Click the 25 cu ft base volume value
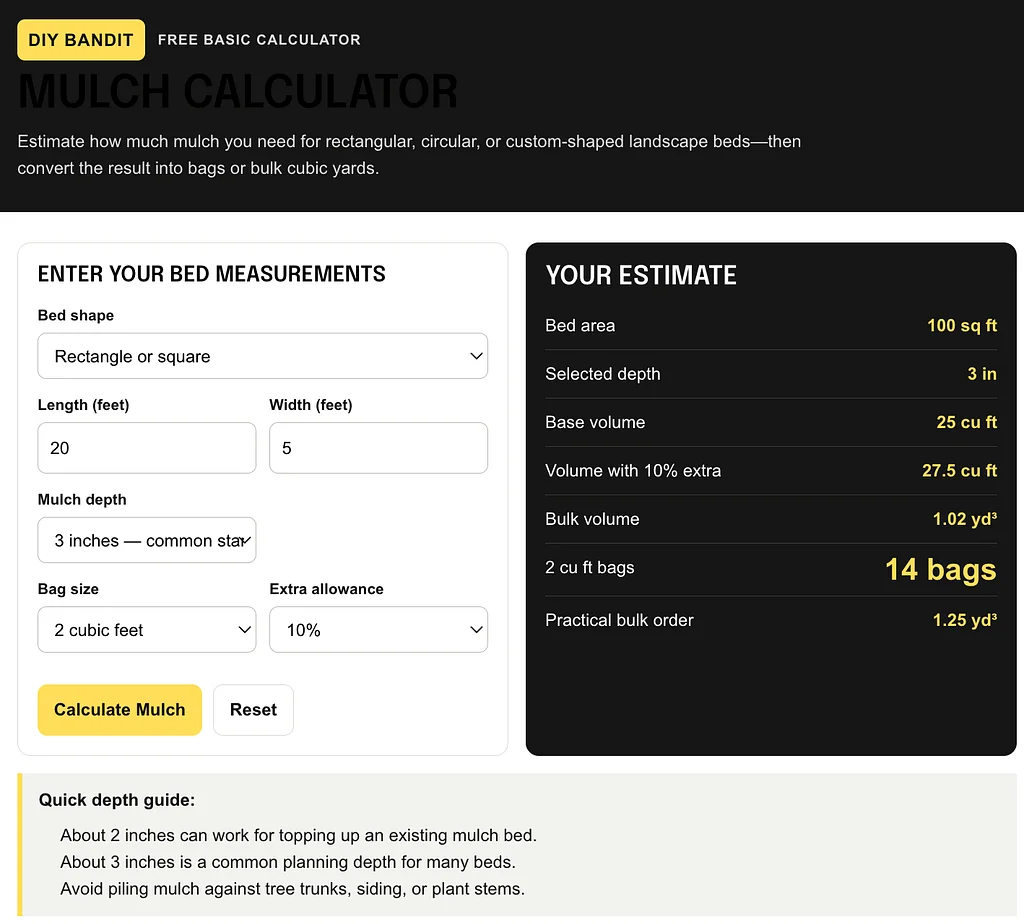Viewport: 1024px width, 924px height. tap(967, 422)
